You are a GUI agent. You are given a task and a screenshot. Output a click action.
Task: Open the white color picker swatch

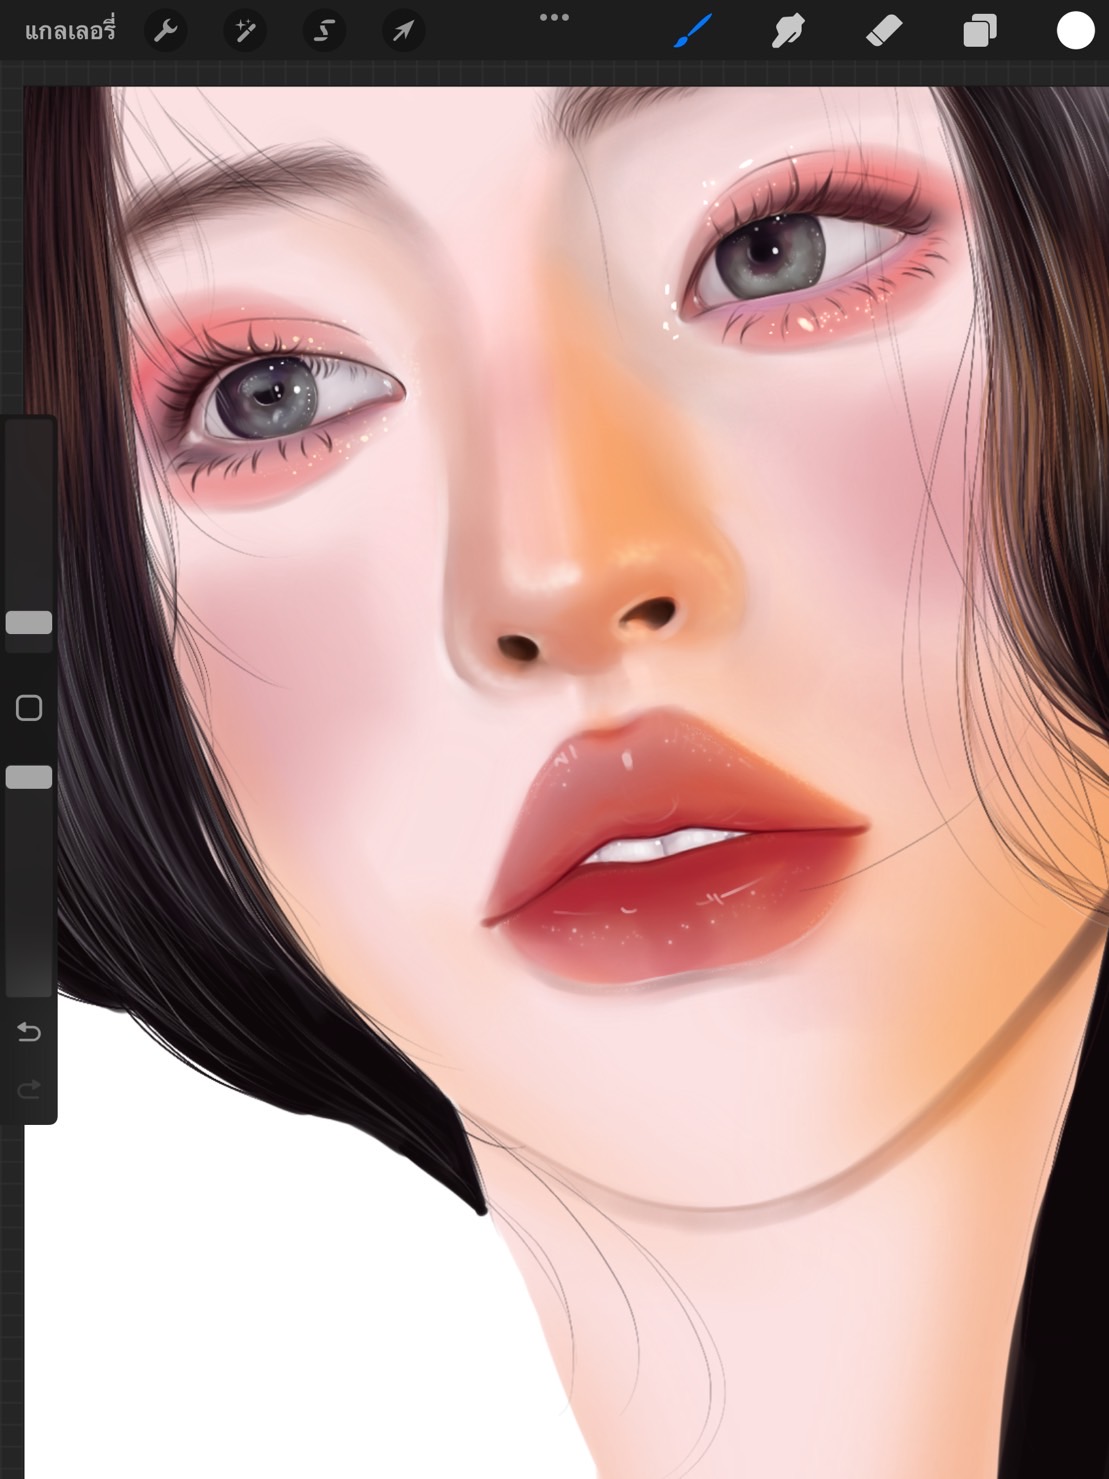1075,31
